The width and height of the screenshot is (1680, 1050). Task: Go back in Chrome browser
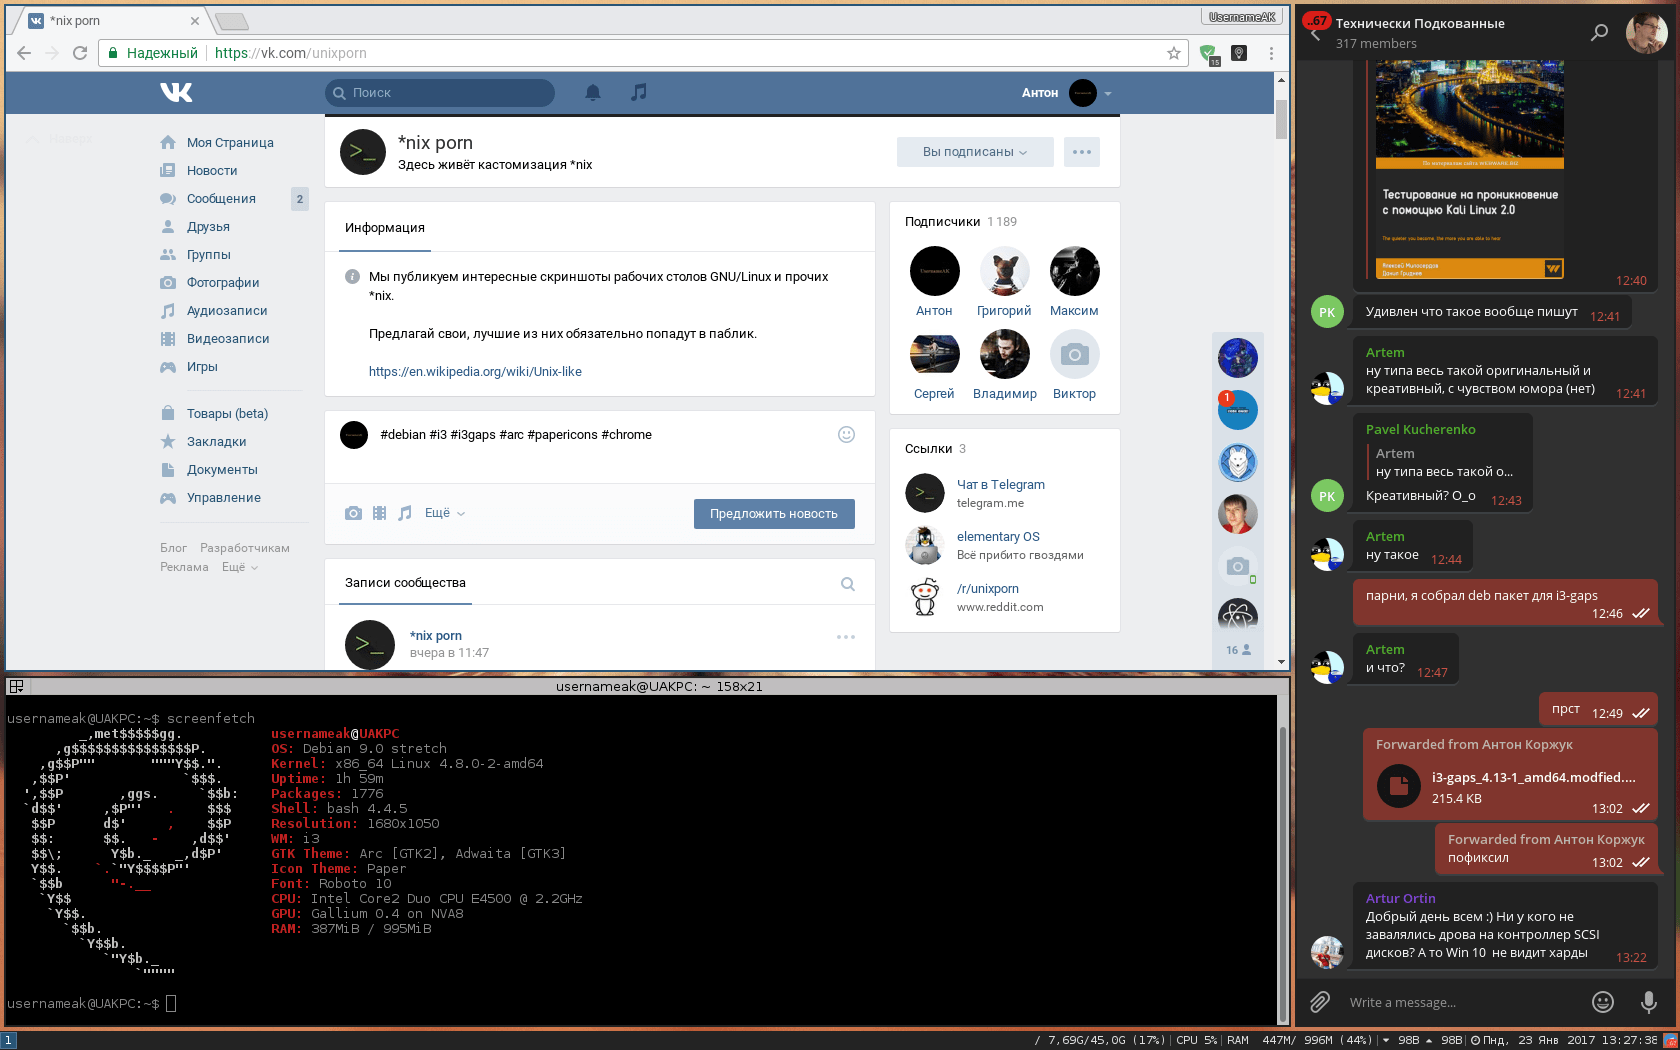click(x=24, y=53)
